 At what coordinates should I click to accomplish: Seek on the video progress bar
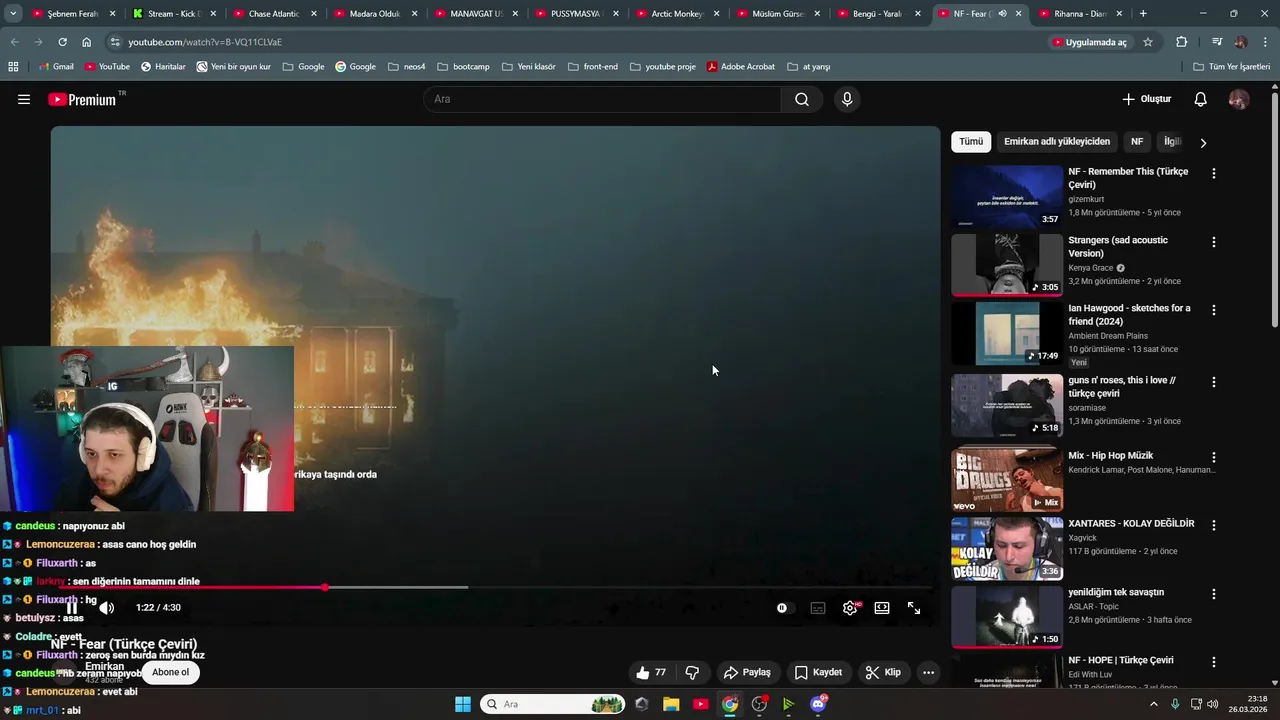pos(496,587)
